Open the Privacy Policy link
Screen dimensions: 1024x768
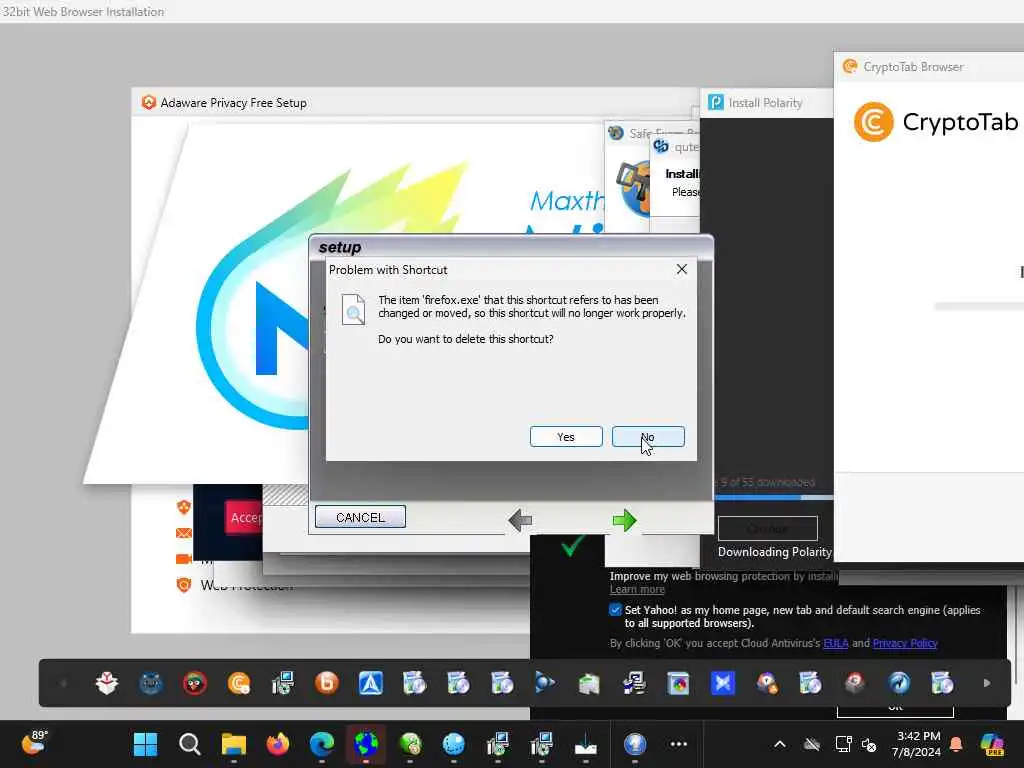coord(904,643)
